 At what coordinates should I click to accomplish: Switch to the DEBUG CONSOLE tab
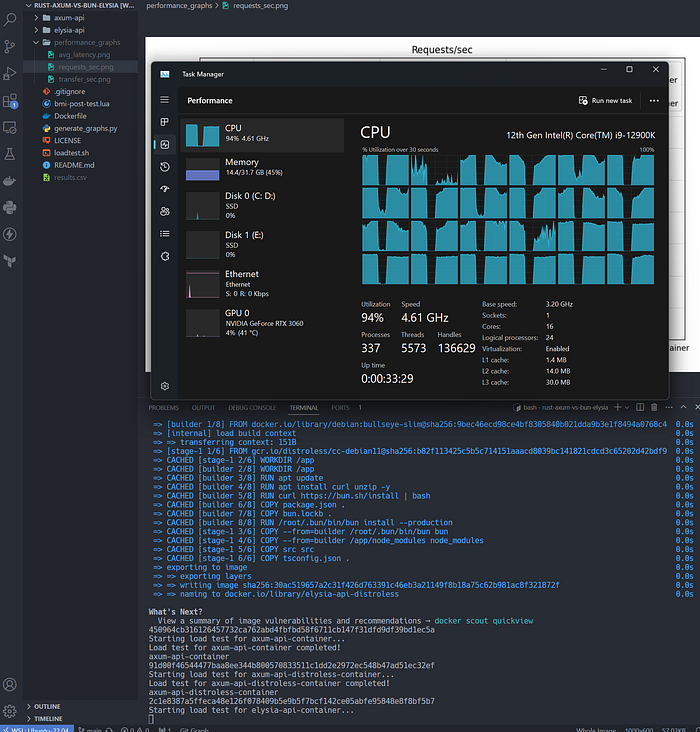point(252,408)
